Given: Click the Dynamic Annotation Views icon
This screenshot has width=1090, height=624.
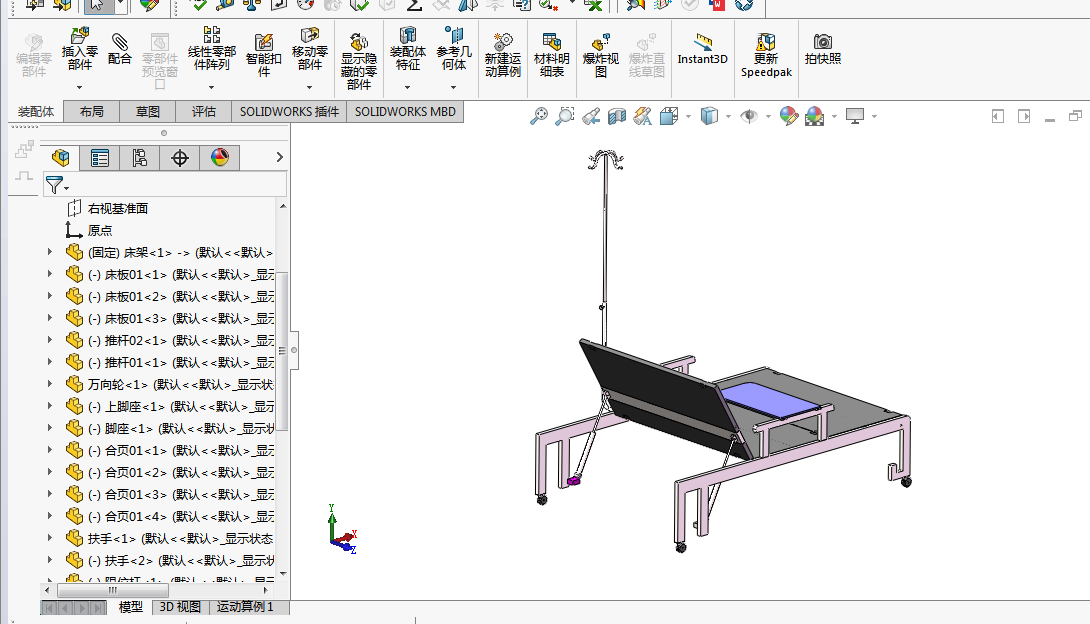Looking at the screenshot, I should click(x=642, y=116).
